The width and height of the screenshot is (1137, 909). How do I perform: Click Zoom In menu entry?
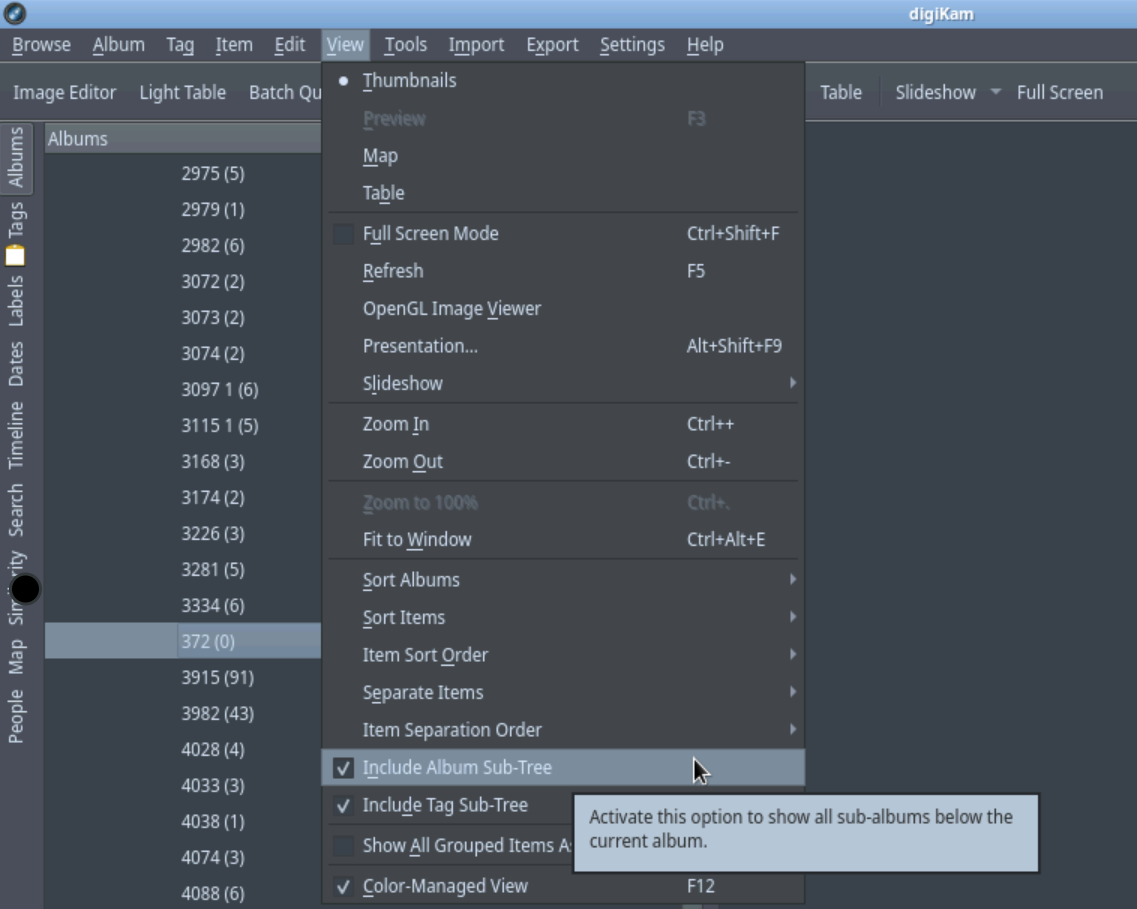coord(563,424)
